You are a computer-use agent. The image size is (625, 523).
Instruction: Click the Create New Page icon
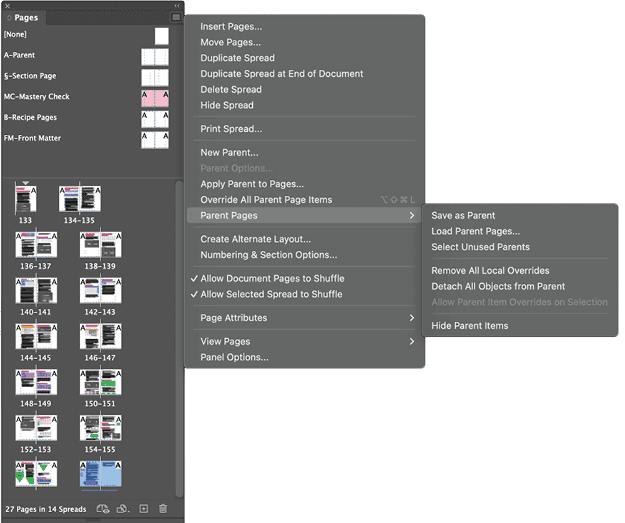(143, 509)
